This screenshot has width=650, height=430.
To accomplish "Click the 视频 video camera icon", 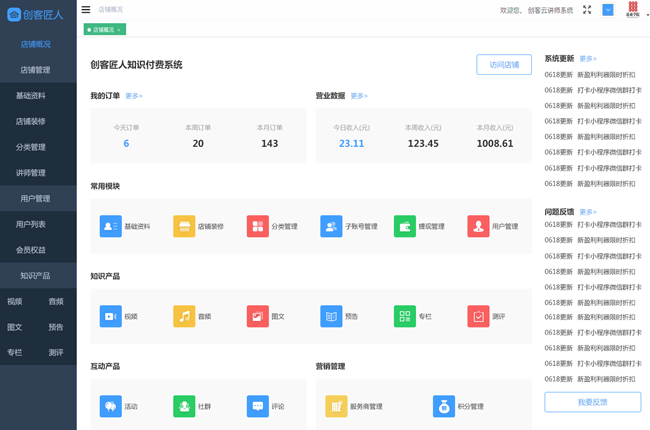I will click(x=110, y=317).
